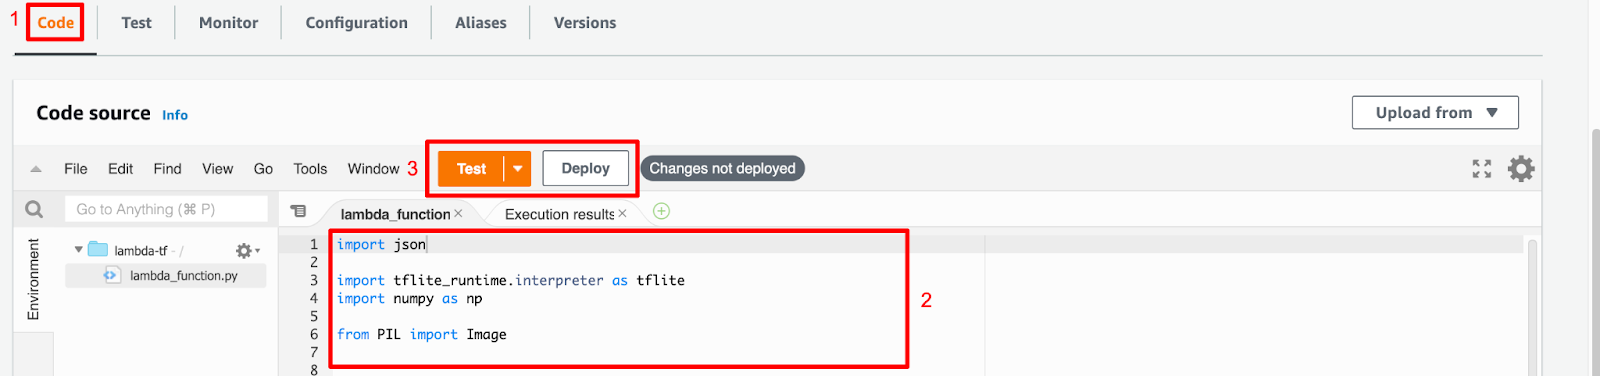
Task: Open editor preferences gear icon
Action: pyautogui.click(x=1521, y=169)
